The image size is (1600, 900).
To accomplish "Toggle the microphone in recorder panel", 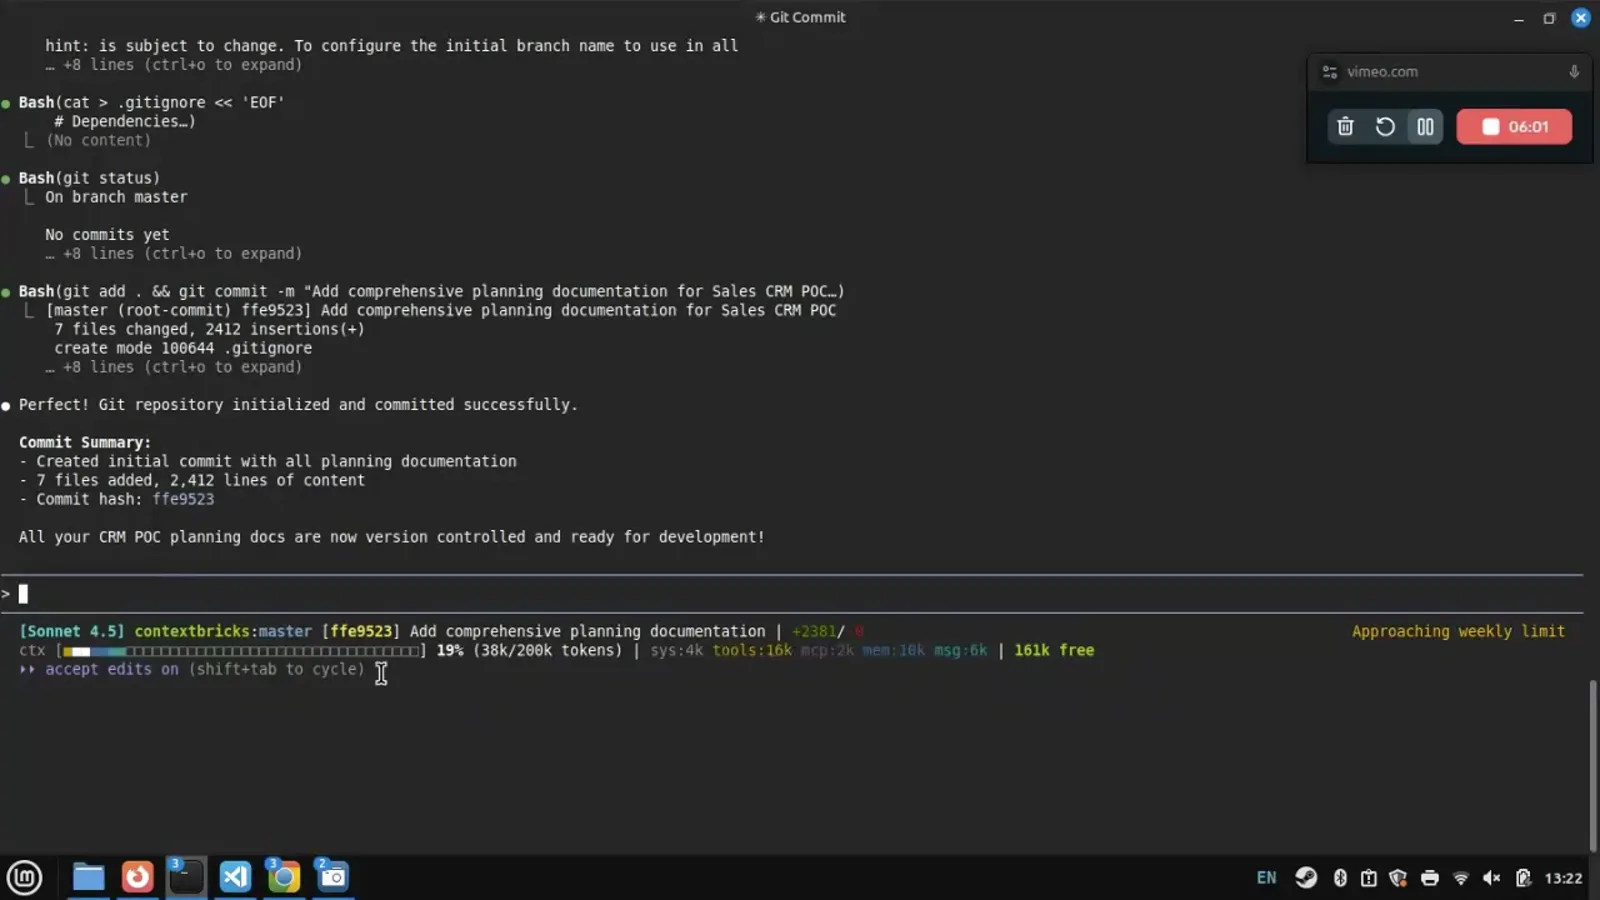I will point(1573,72).
